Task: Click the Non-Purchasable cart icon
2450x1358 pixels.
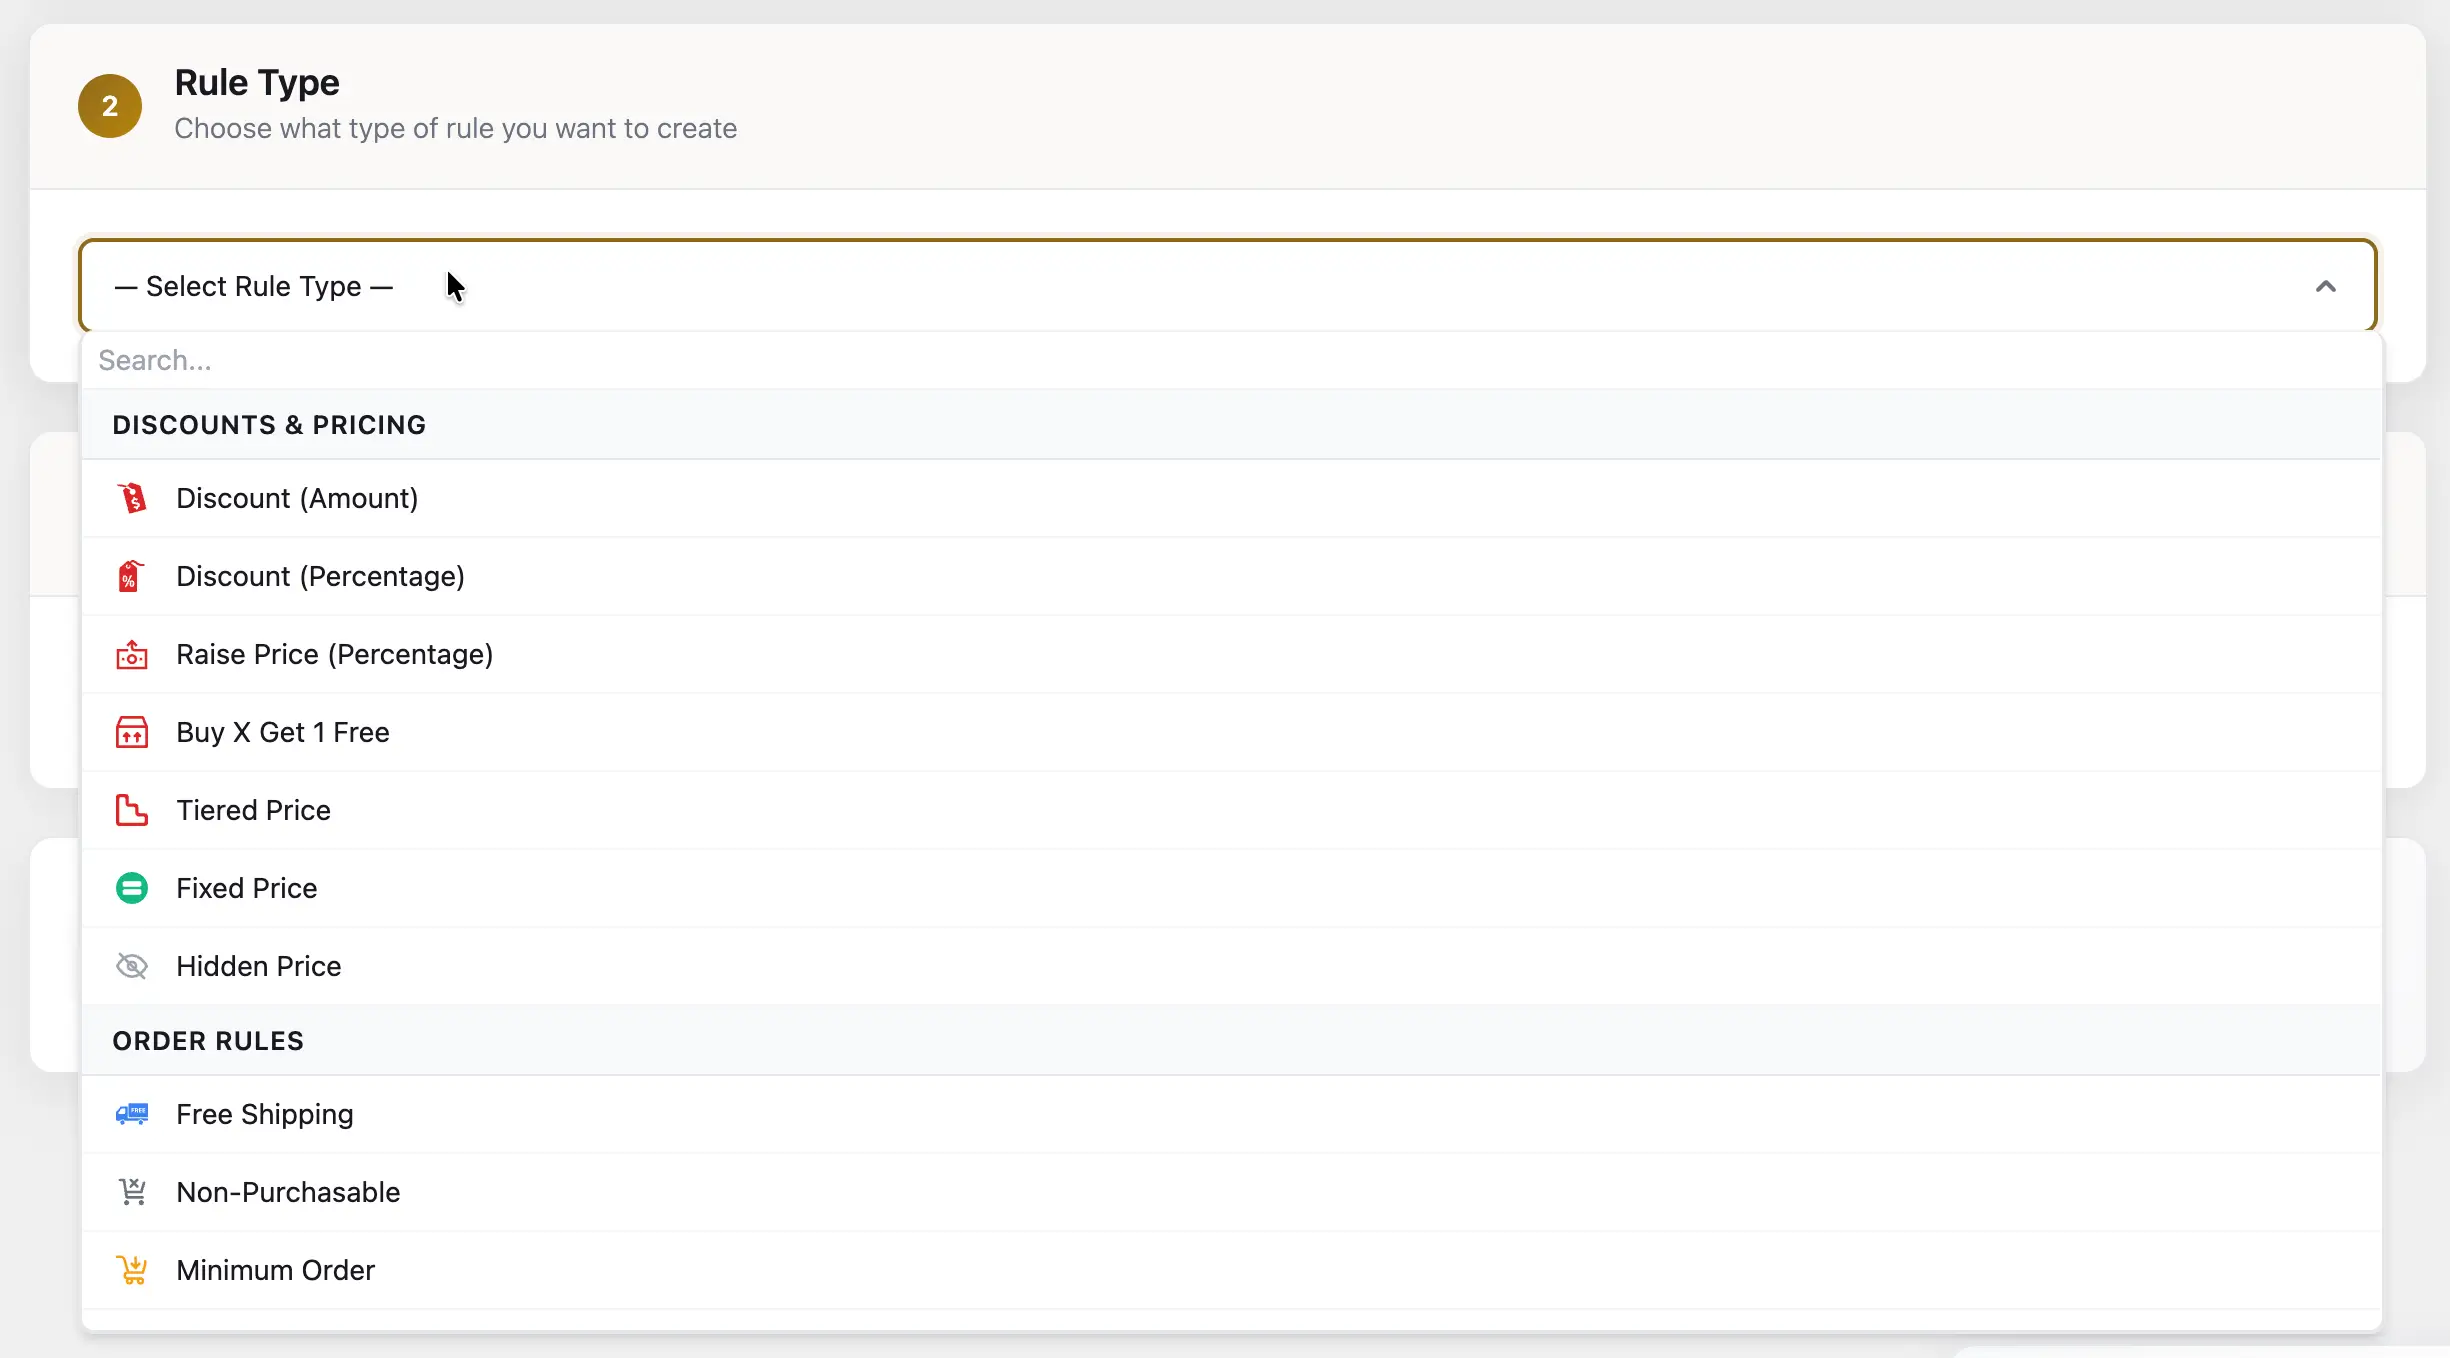Action: [132, 1192]
